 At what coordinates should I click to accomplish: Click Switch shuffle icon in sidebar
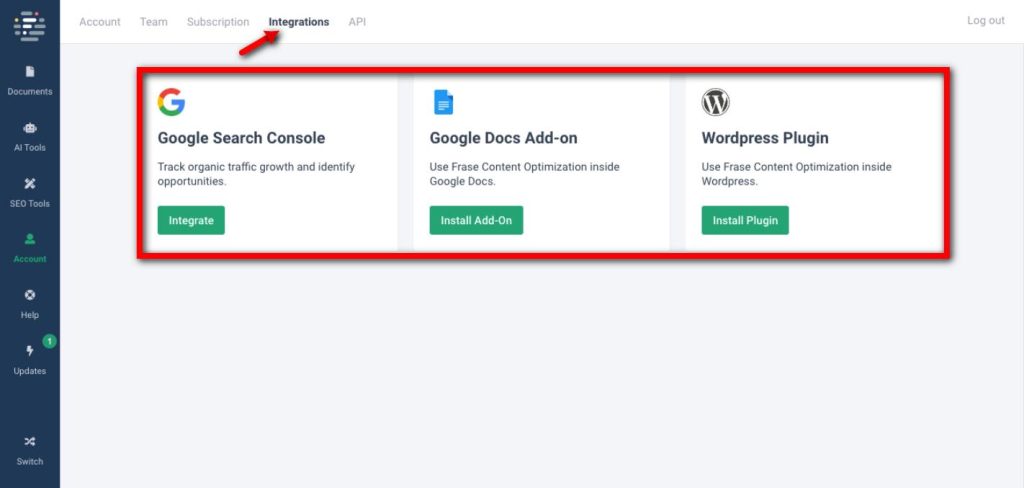30,442
